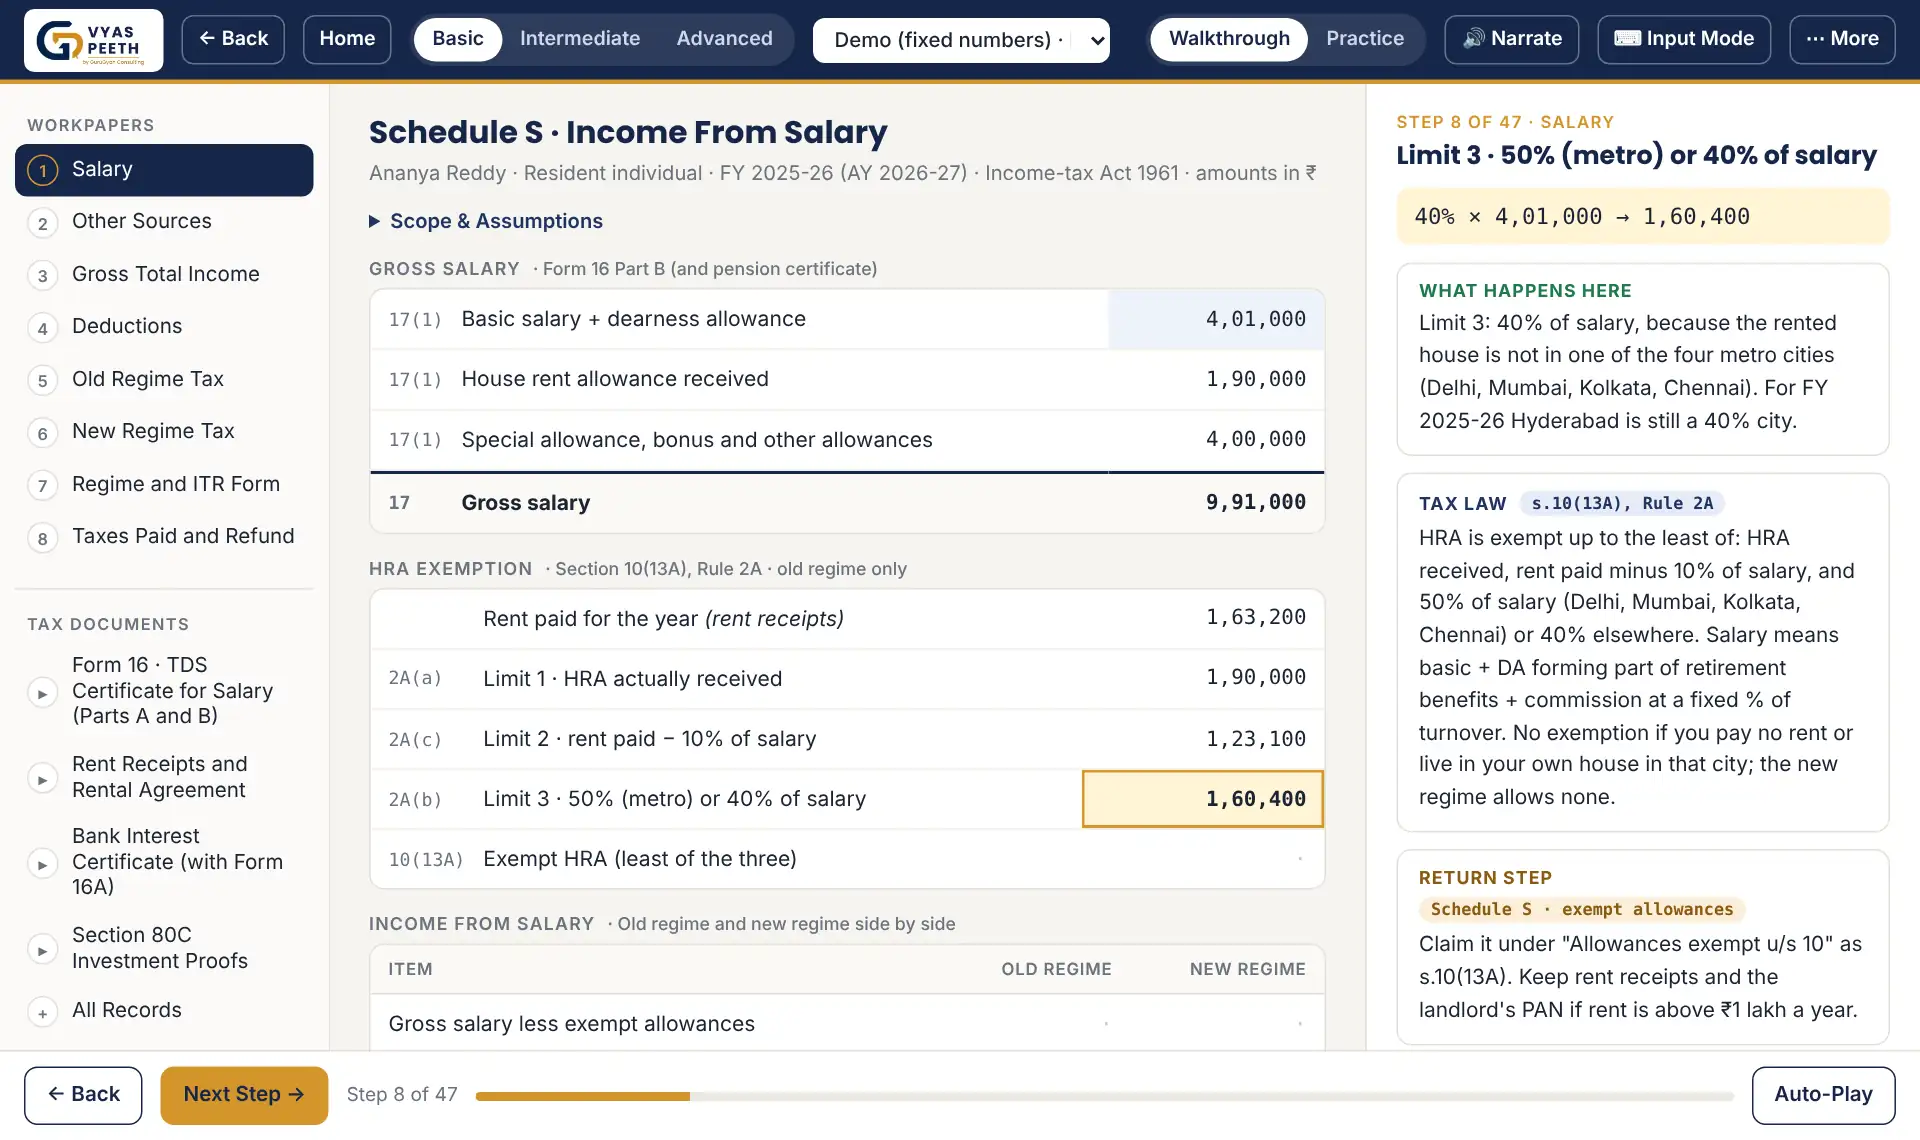
Task: Expand Scope & Assumptions section
Action: click(x=486, y=221)
